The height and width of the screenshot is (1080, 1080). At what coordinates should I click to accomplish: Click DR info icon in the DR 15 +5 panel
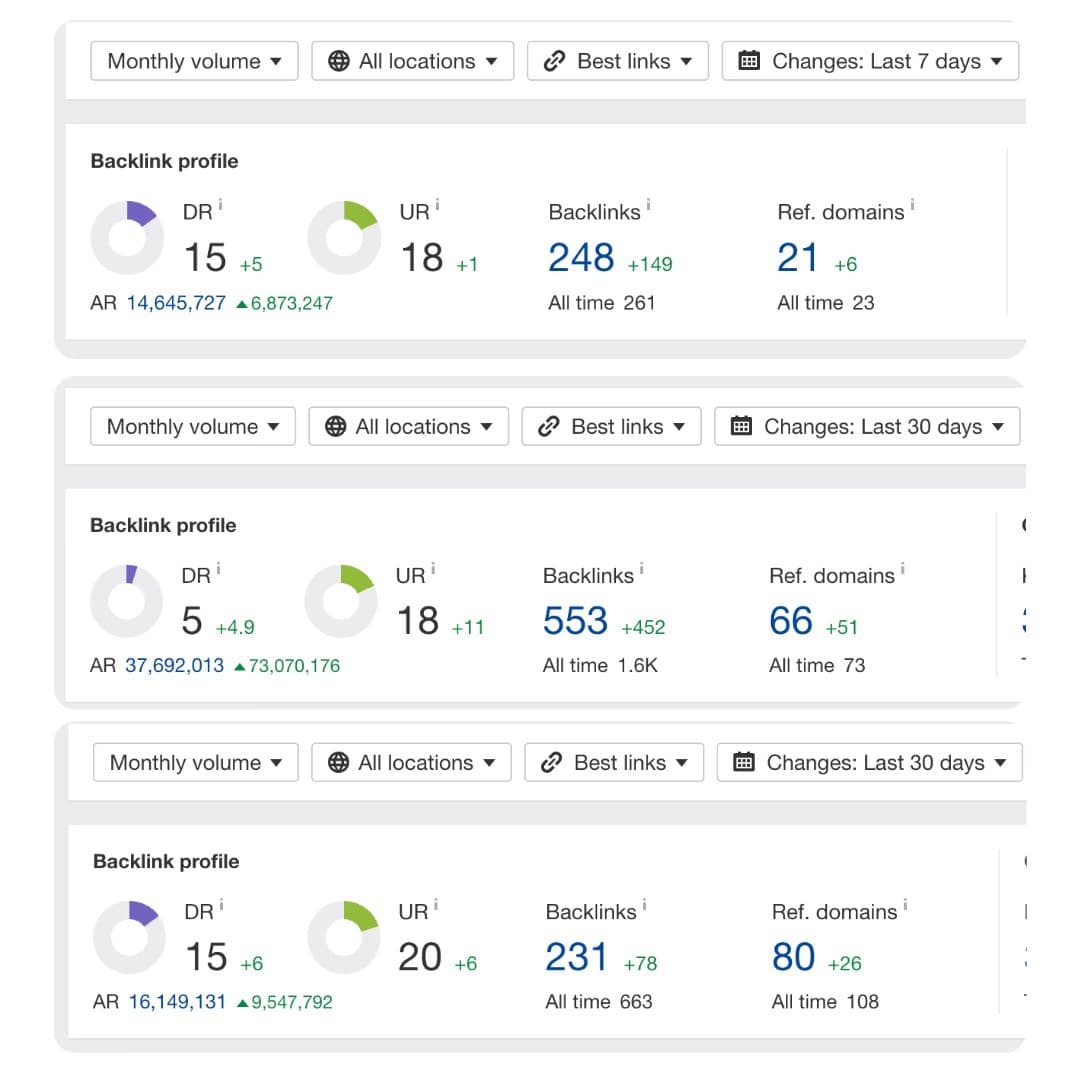tap(220, 205)
